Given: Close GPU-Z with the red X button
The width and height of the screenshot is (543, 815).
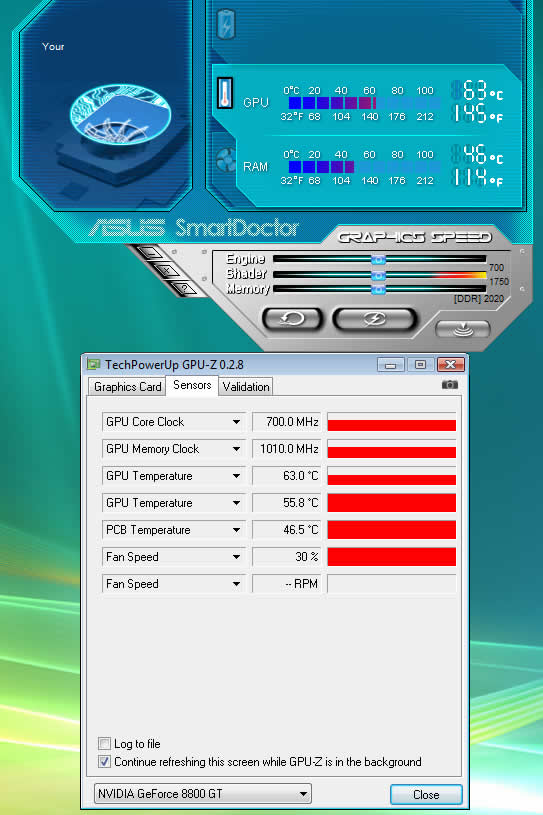Looking at the screenshot, I should (450, 365).
